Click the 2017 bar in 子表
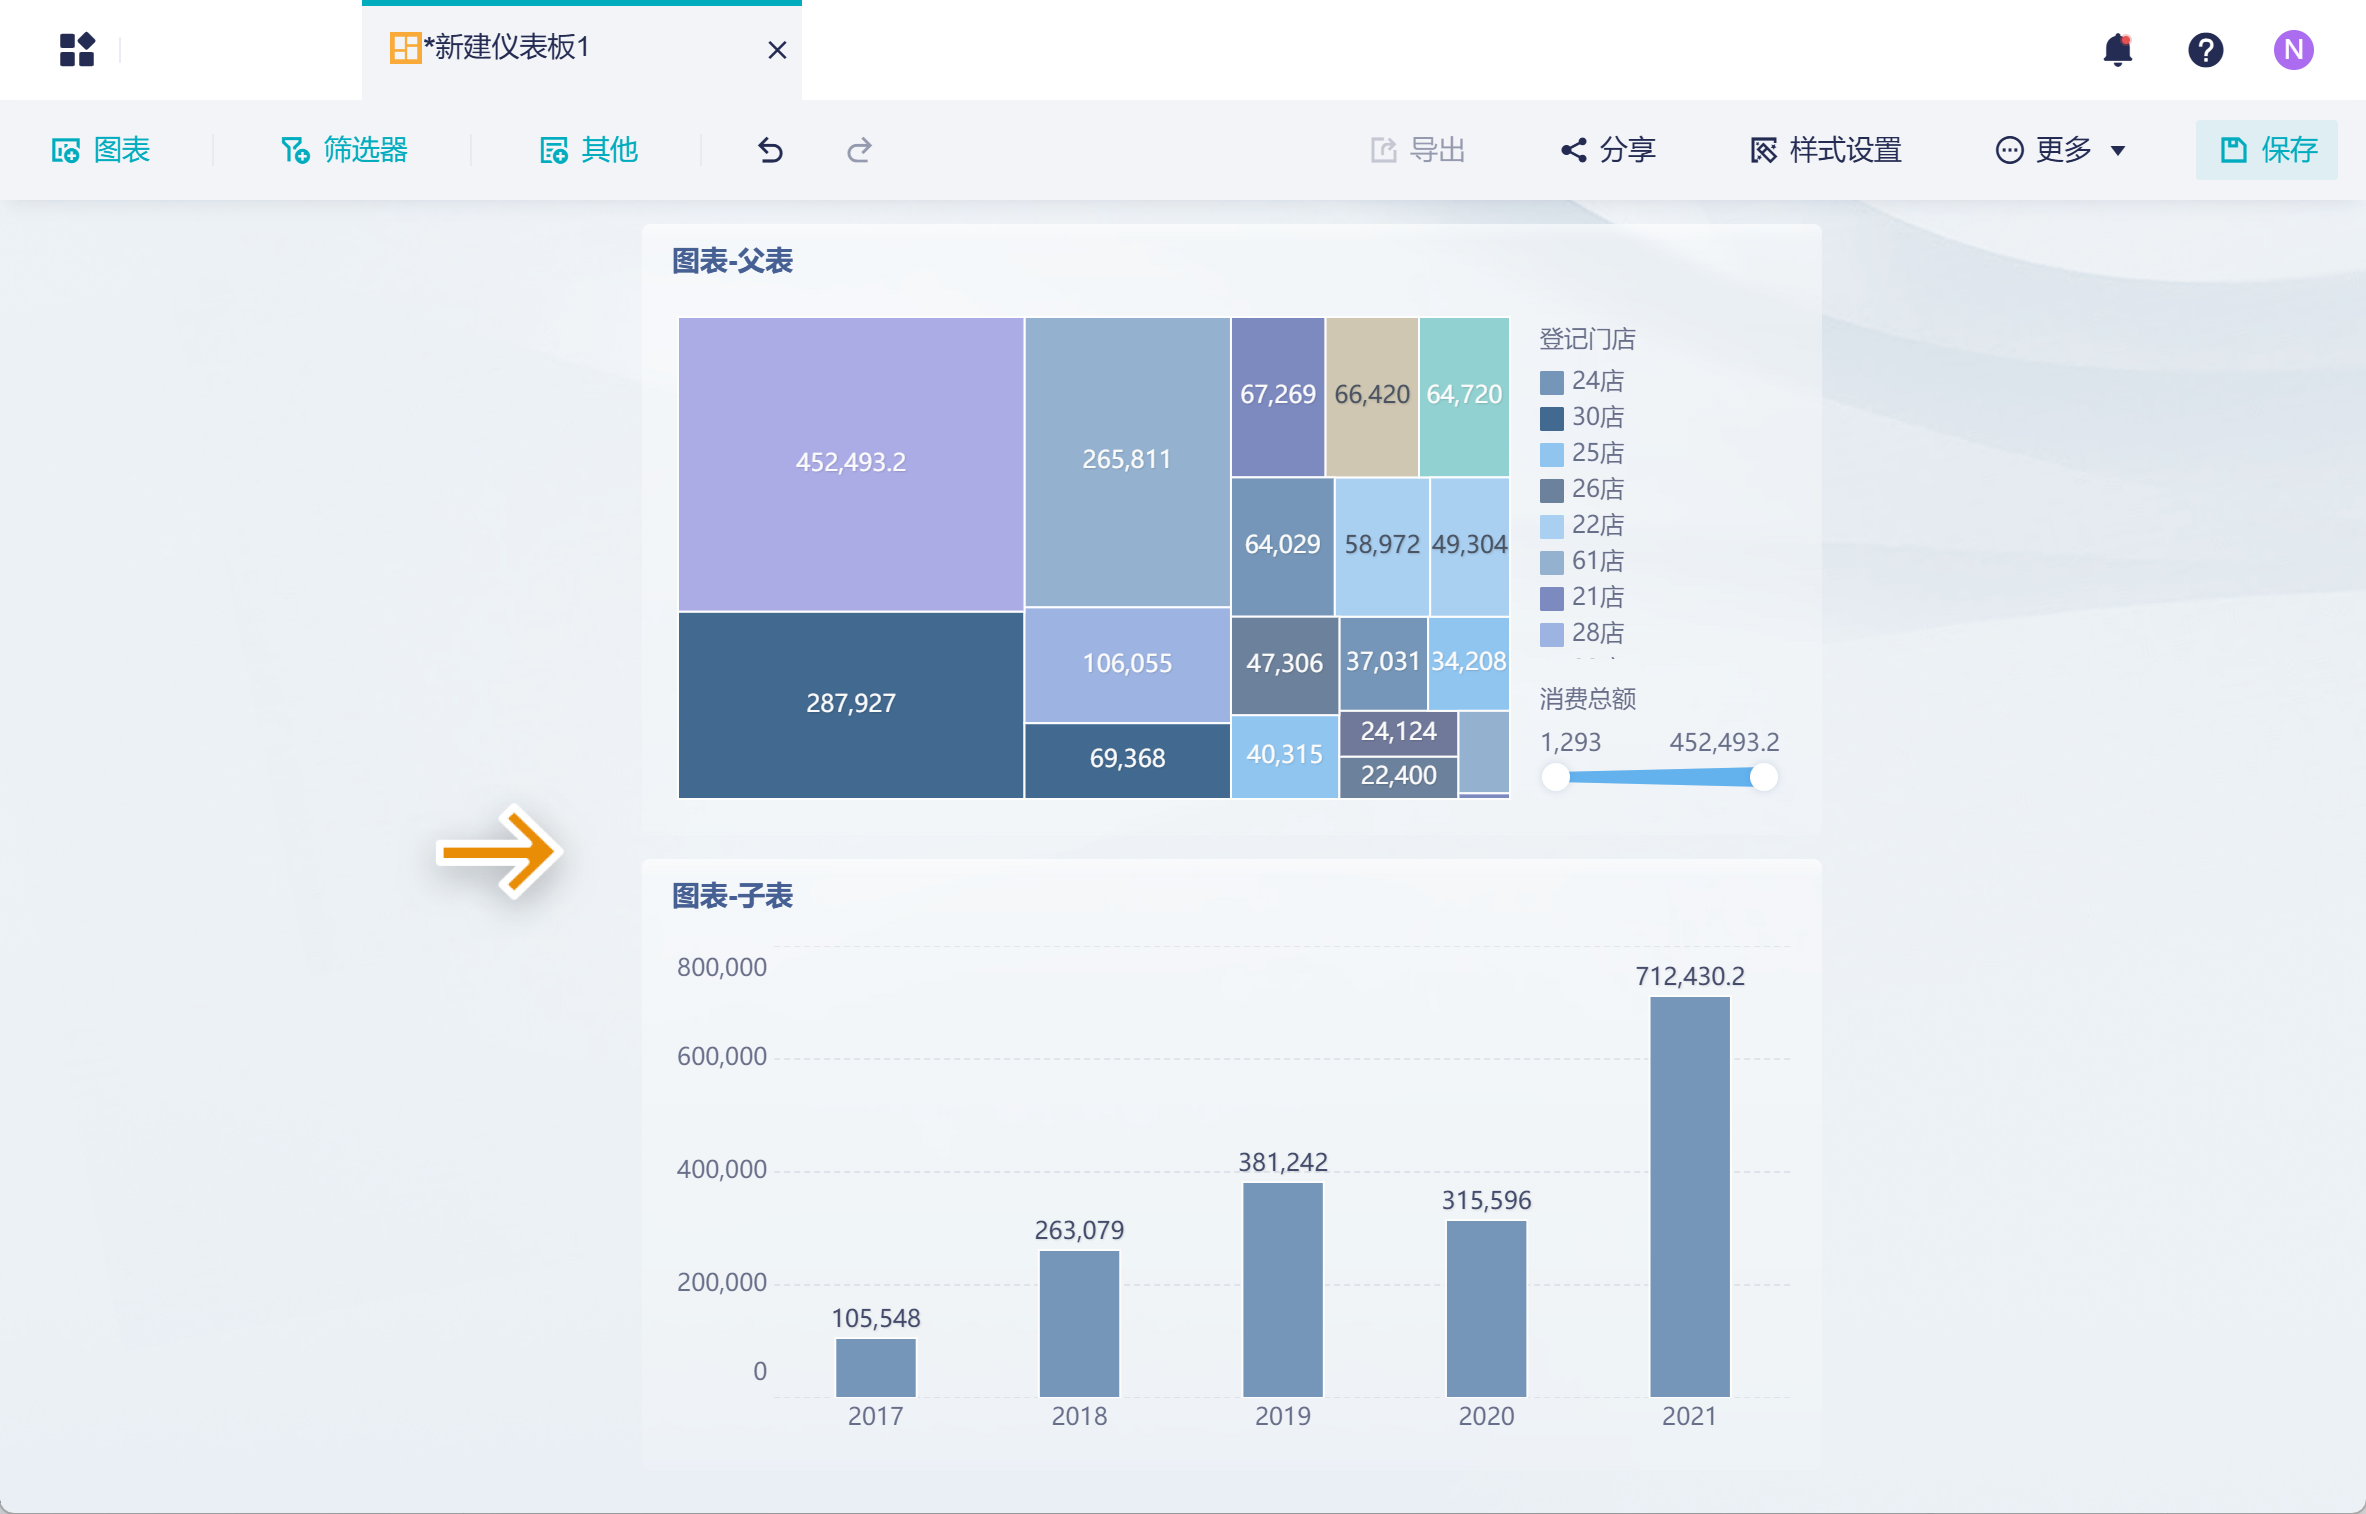Image resolution: width=2366 pixels, height=1514 pixels. point(875,1367)
